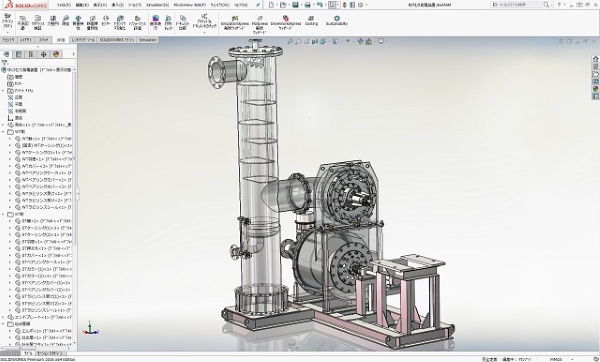The height and width of the screenshot is (362, 600).
Task: Open the DisplayManager color ball tab
Action: pyautogui.click(x=56, y=54)
